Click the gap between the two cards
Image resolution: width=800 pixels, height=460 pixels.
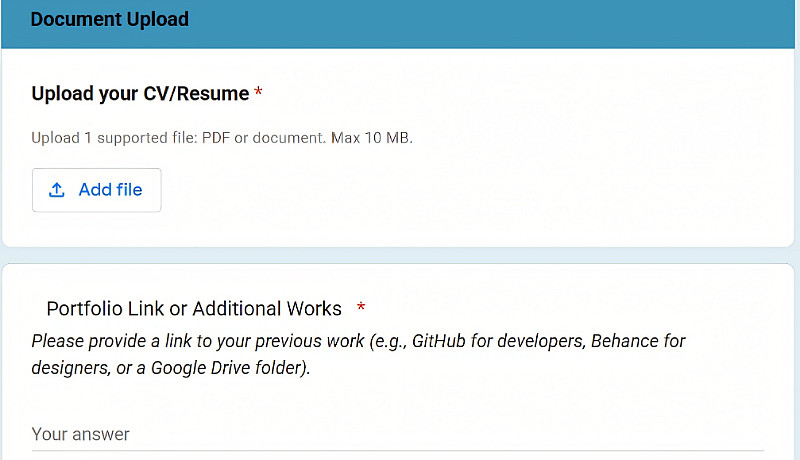pyautogui.click(x=400, y=255)
